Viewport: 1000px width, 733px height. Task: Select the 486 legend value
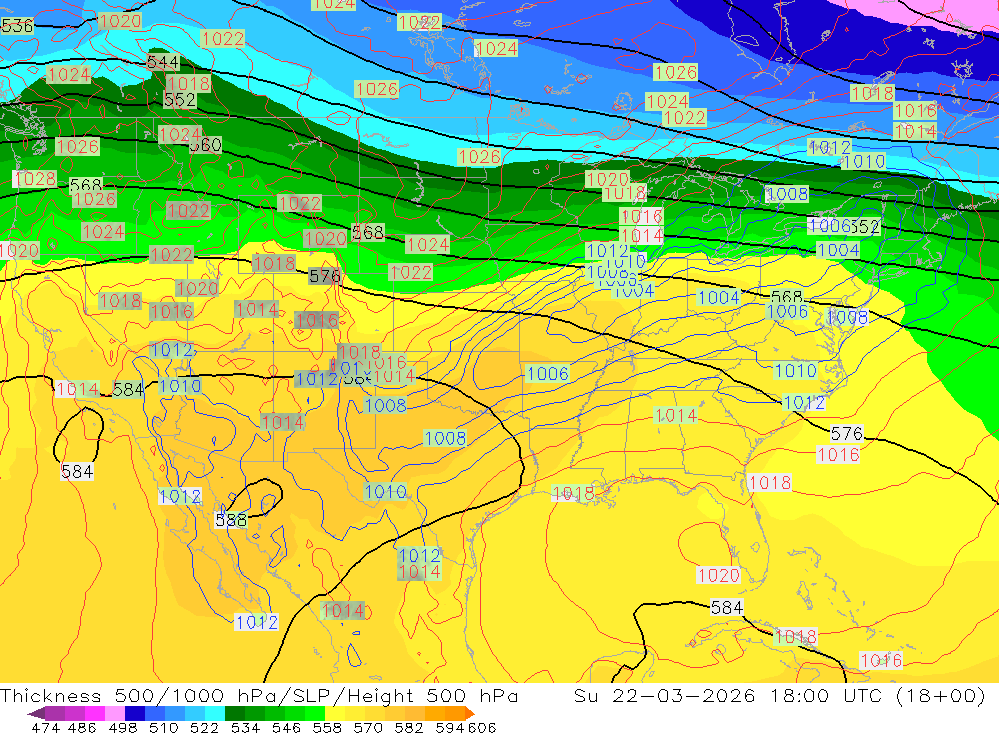82,727
